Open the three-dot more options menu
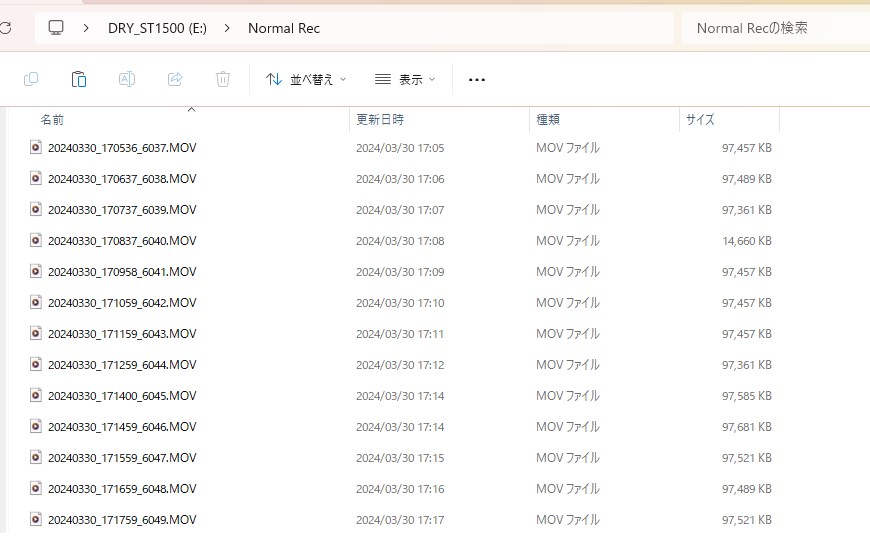Viewport: 870px width, 549px height. pos(477,80)
